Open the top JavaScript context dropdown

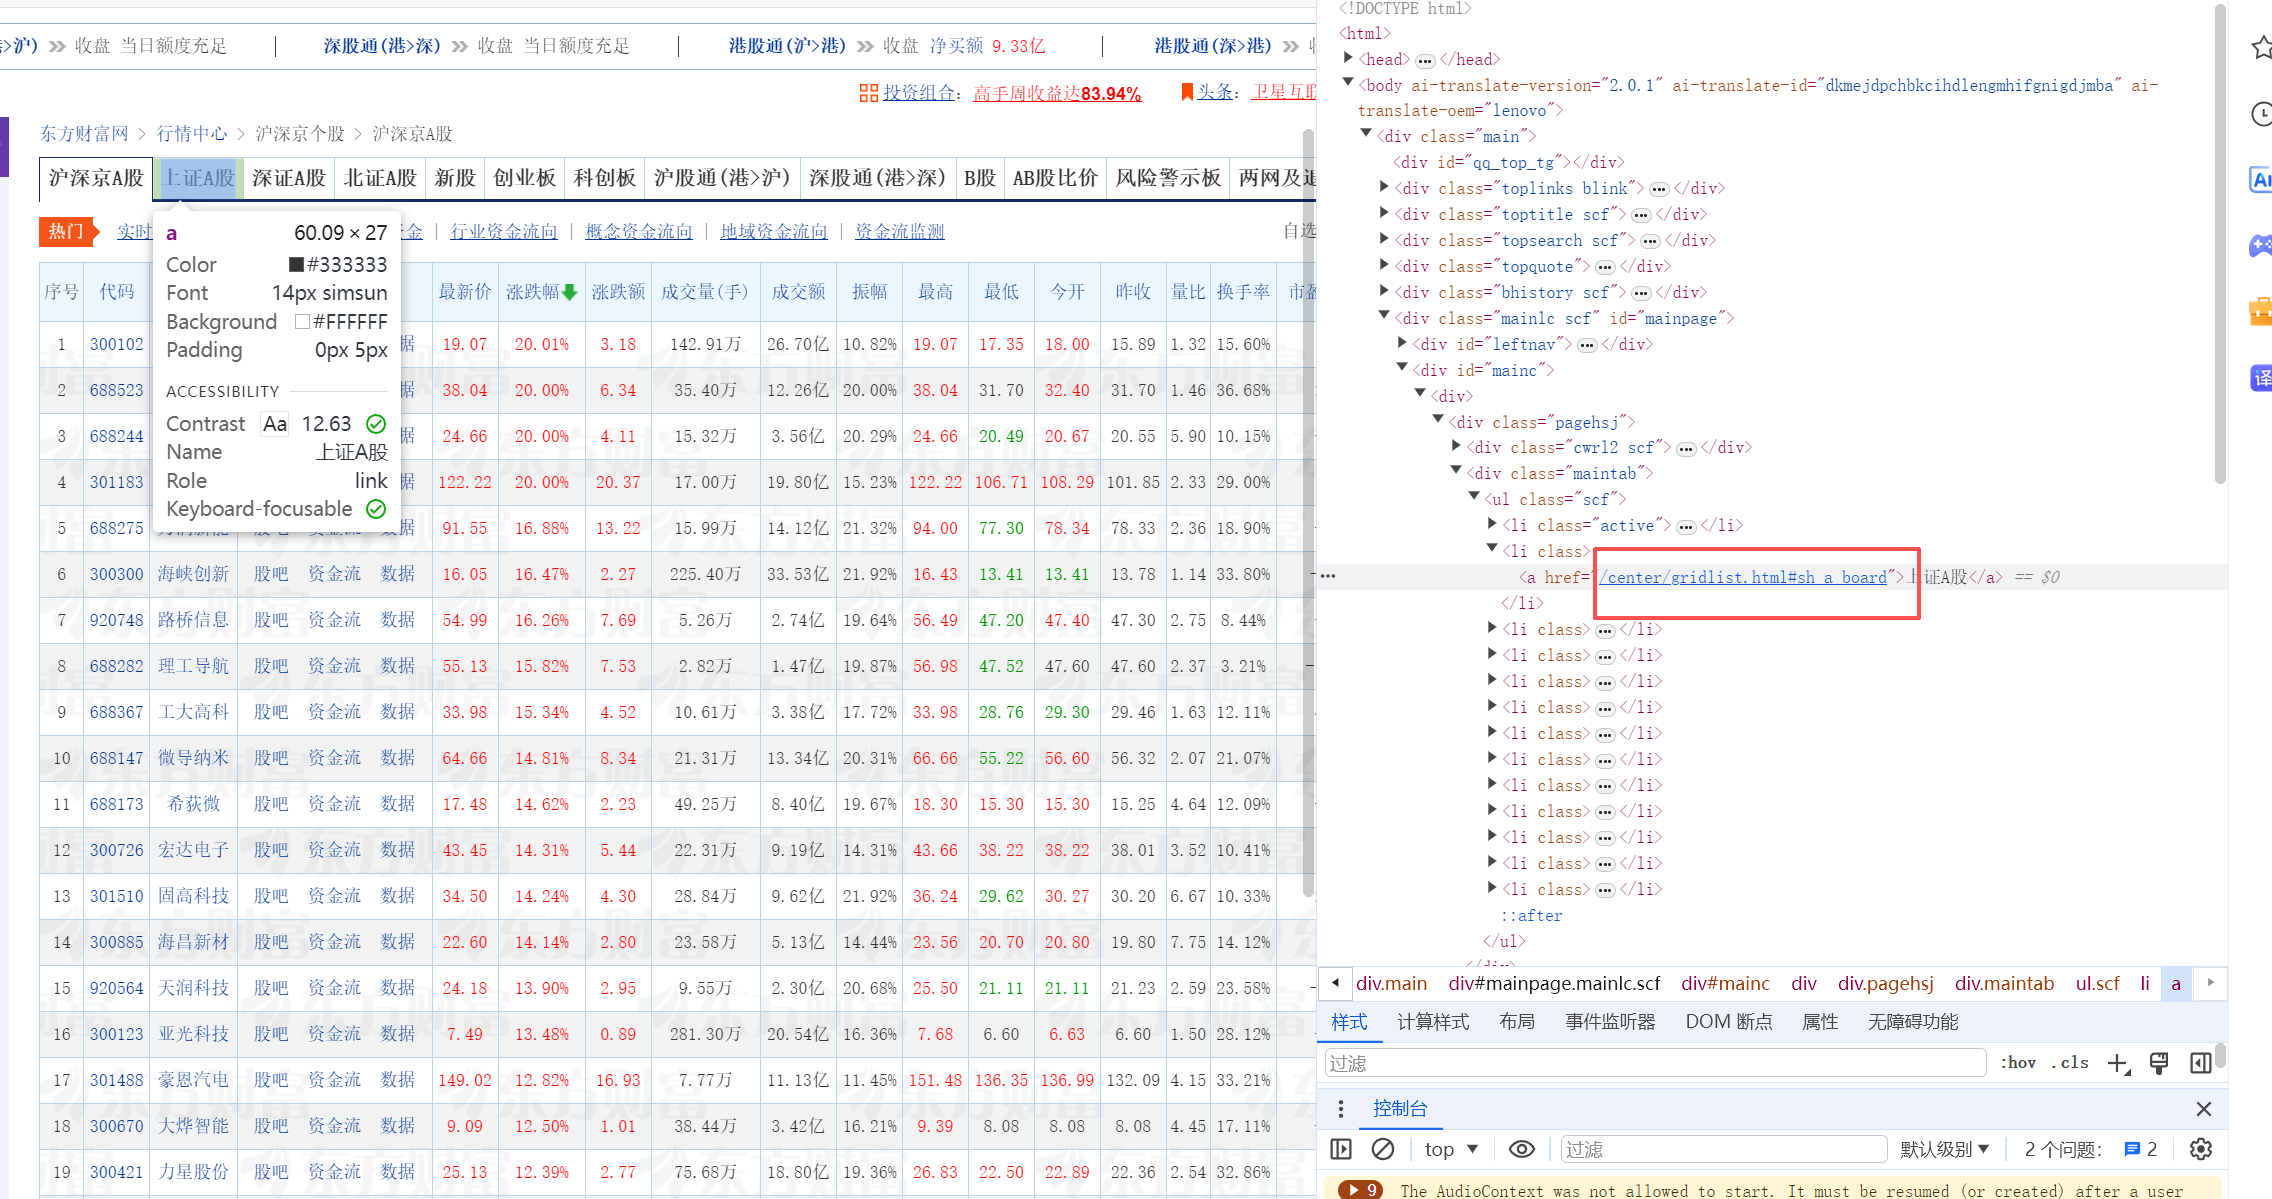(x=1451, y=1149)
